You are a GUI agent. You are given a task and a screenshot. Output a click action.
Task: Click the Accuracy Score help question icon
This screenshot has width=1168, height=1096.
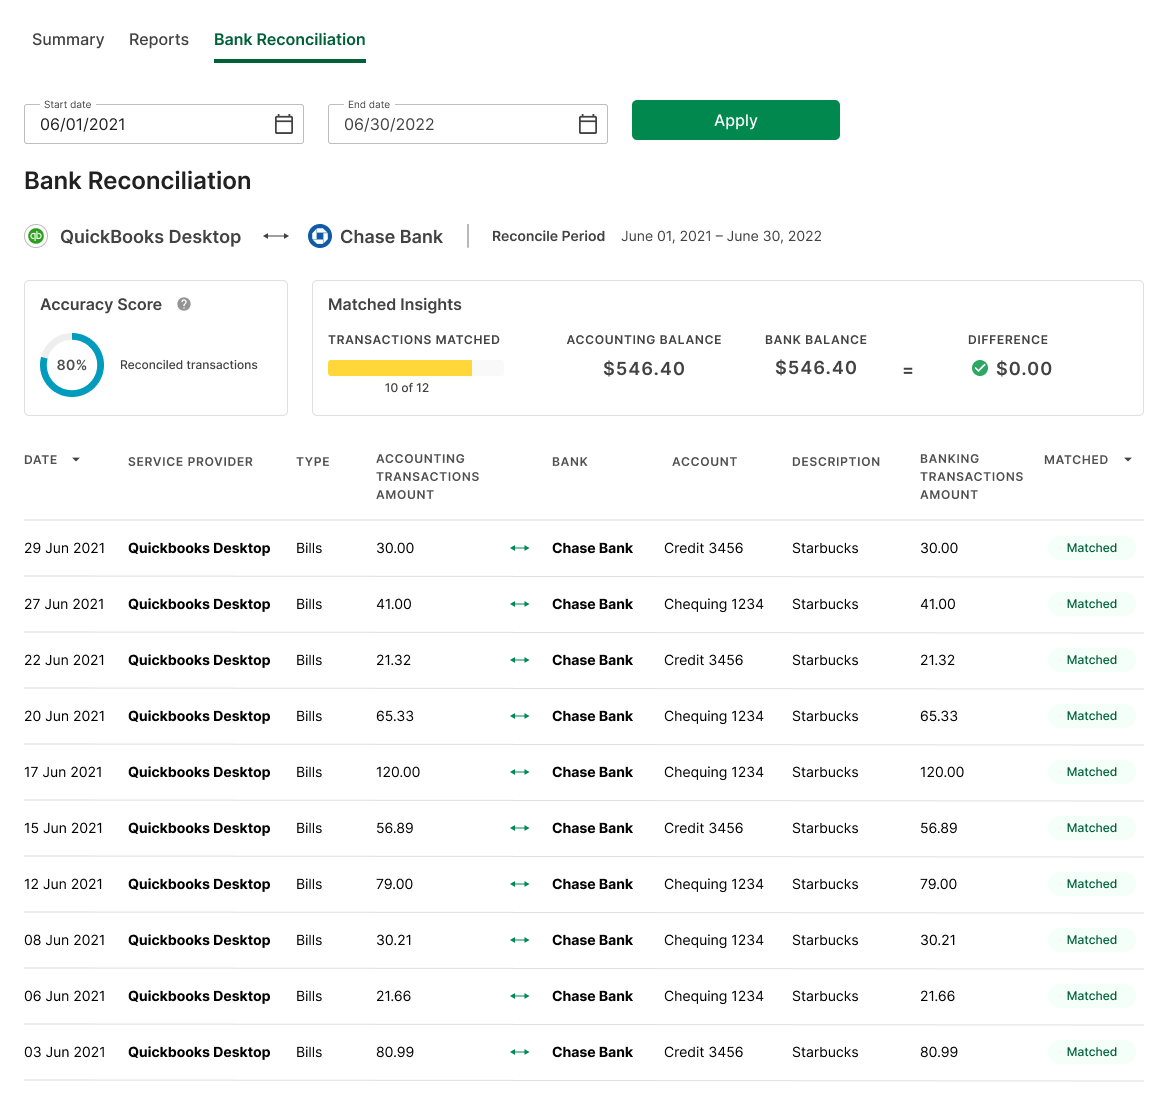184,304
